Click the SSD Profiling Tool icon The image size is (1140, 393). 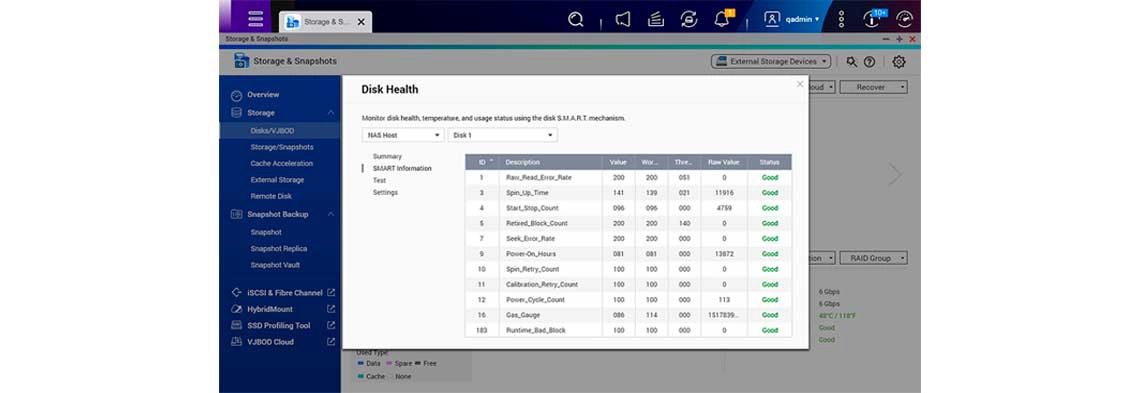coord(236,325)
